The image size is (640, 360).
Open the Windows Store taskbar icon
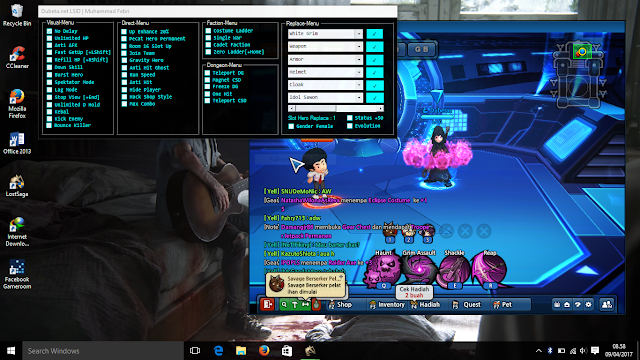pyautogui.click(x=287, y=351)
